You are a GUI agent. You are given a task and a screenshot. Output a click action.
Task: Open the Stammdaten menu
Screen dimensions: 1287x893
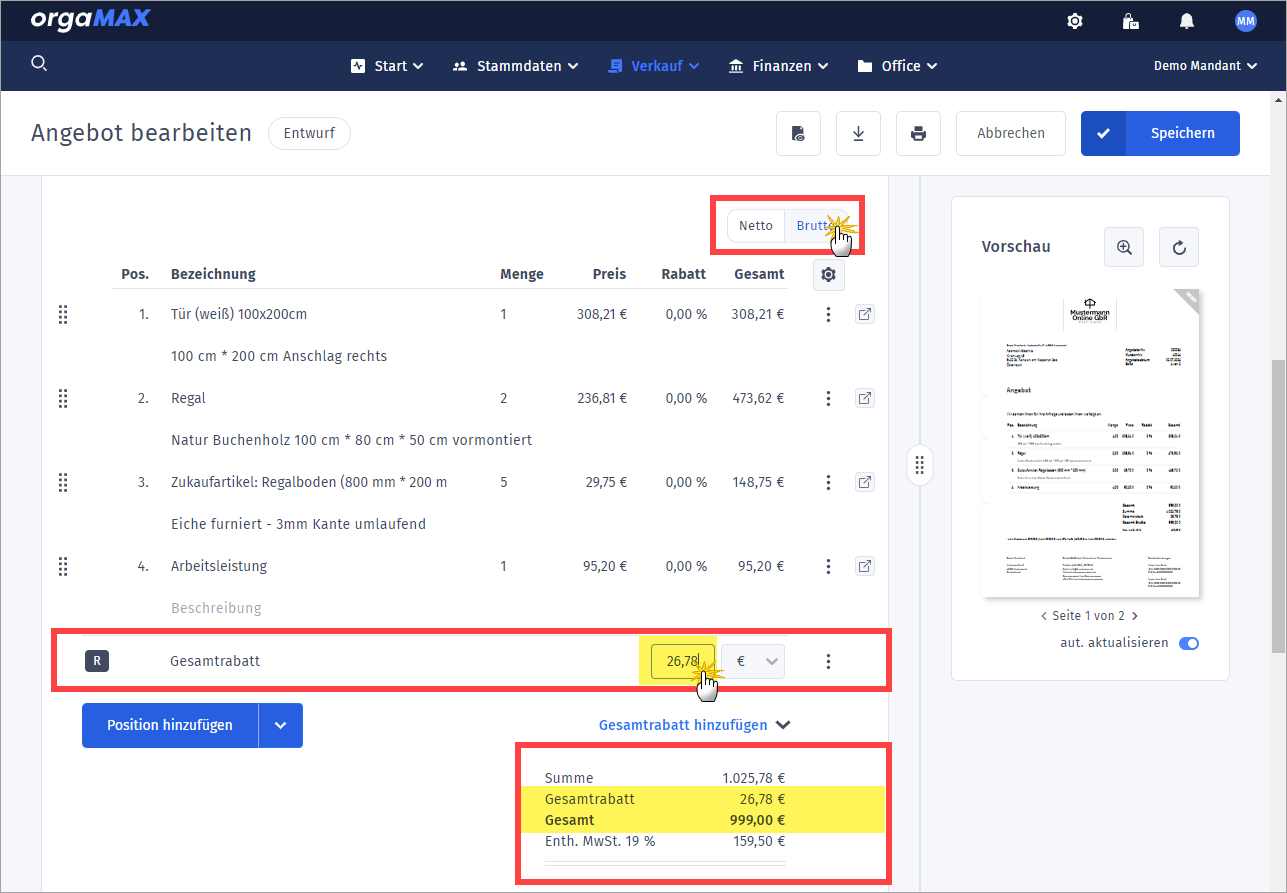[515, 66]
